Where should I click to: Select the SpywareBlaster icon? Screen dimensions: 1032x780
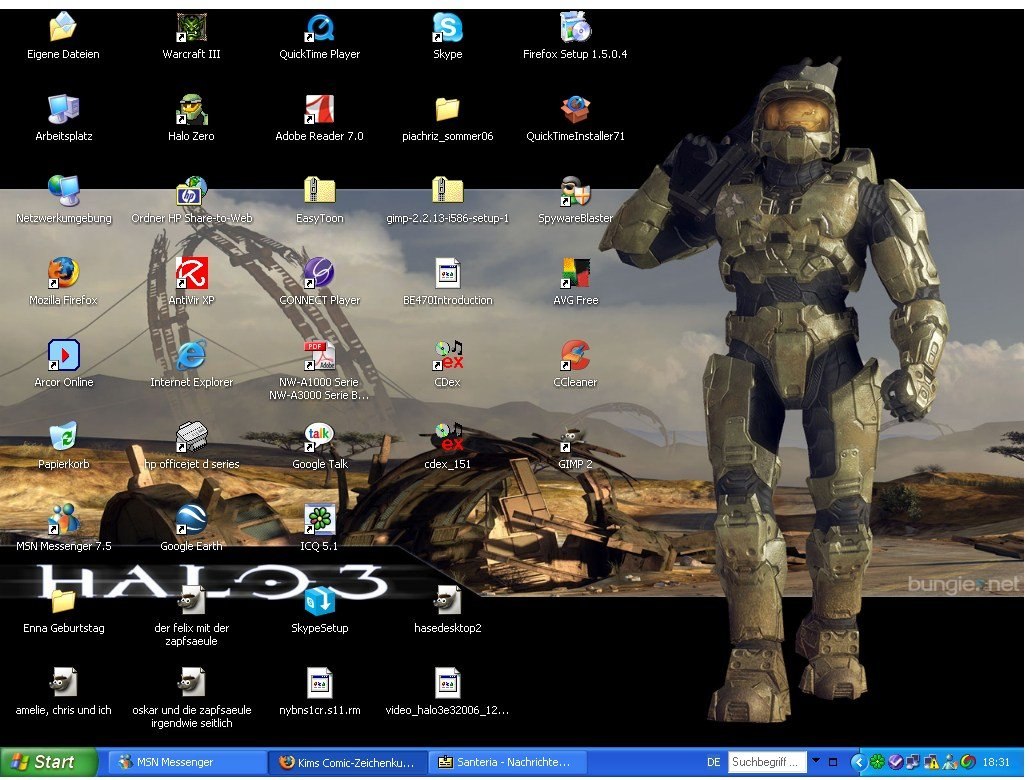(x=575, y=192)
